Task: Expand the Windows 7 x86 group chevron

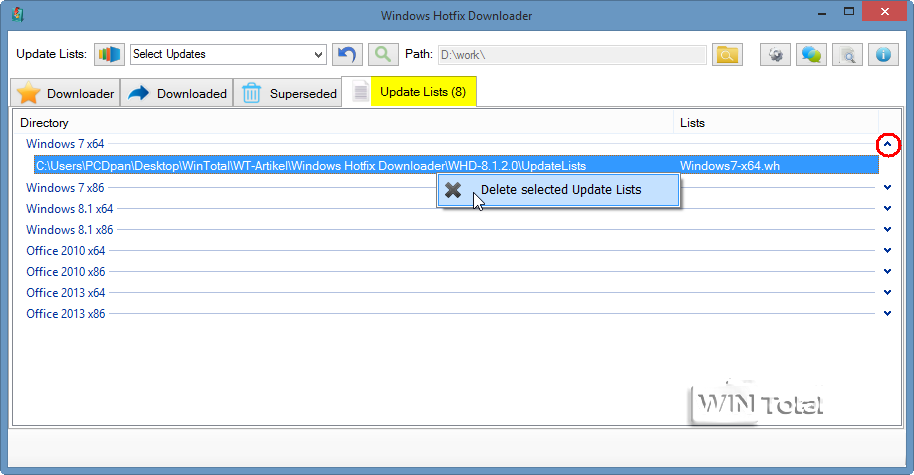Action: 888,188
